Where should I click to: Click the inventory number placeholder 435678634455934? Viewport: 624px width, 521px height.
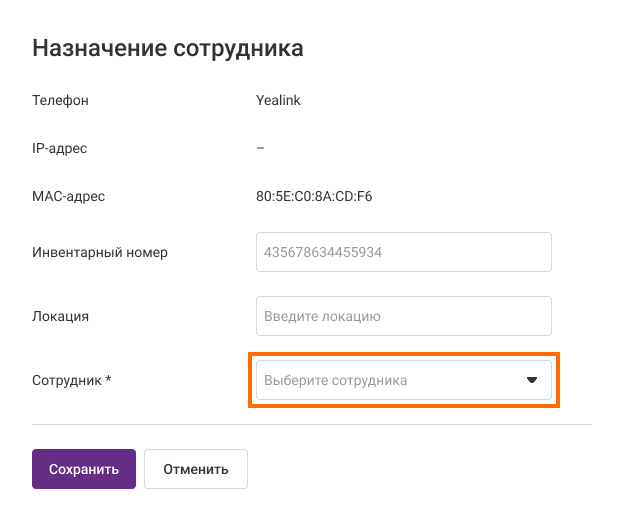pyautogui.click(x=323, y=252)
